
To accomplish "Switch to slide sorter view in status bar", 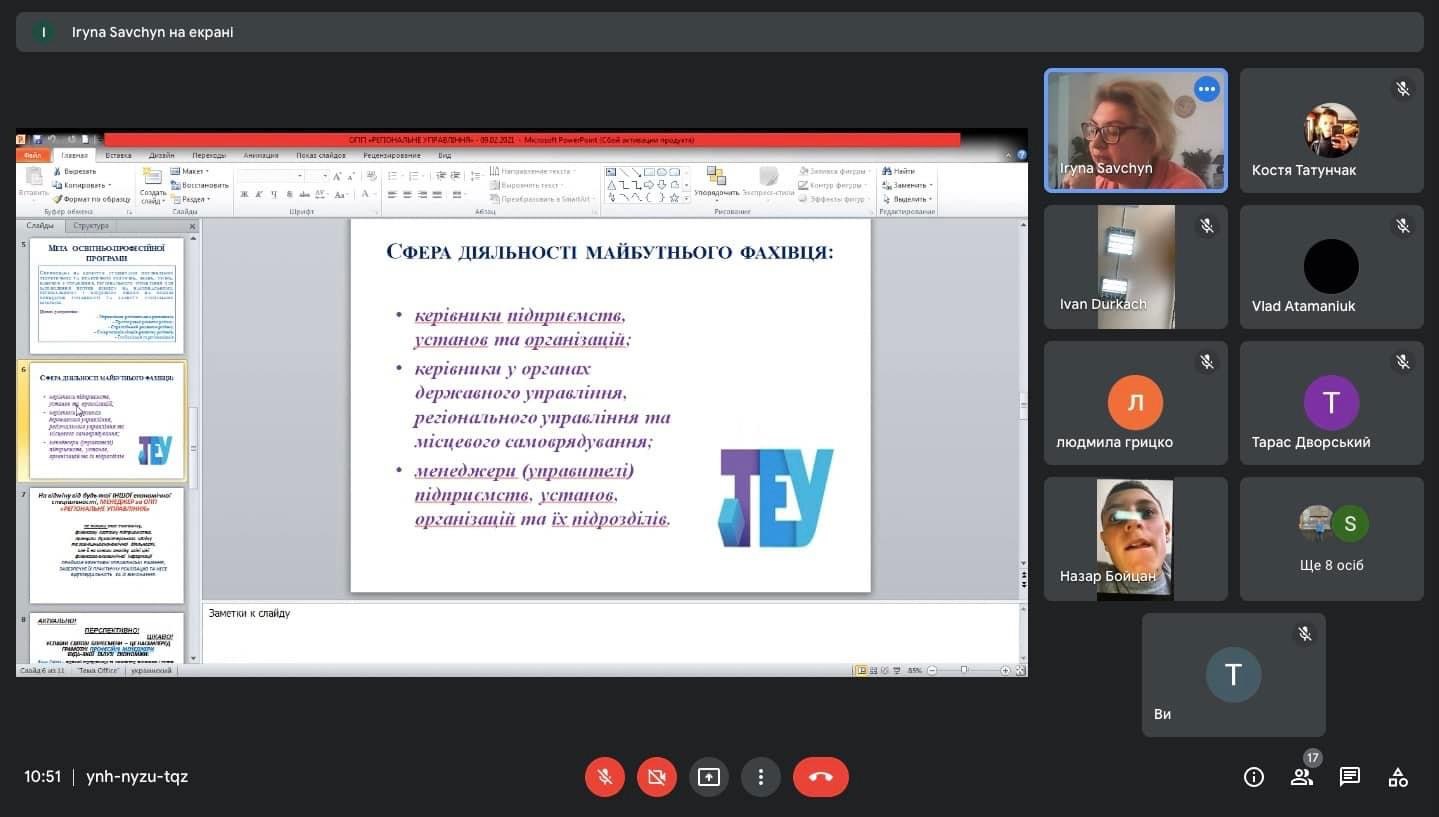I will point(872,670).
